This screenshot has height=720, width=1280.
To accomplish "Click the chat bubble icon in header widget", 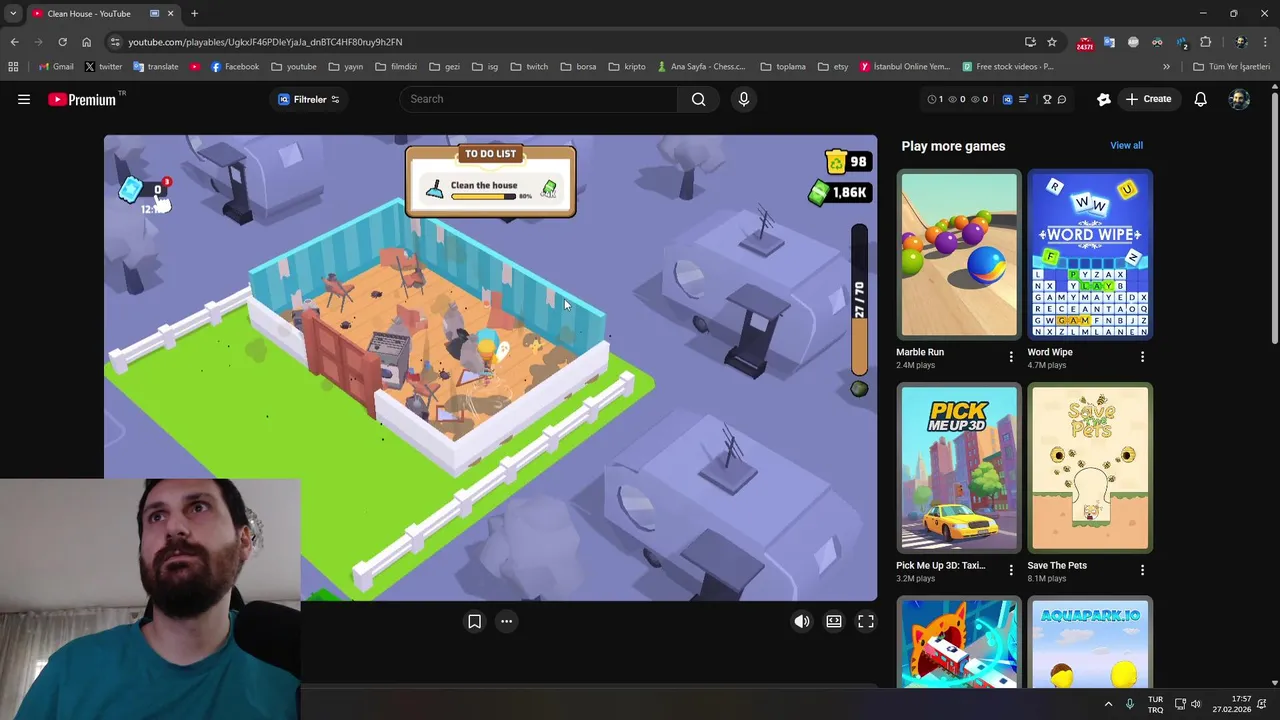I will point(1062,99).
